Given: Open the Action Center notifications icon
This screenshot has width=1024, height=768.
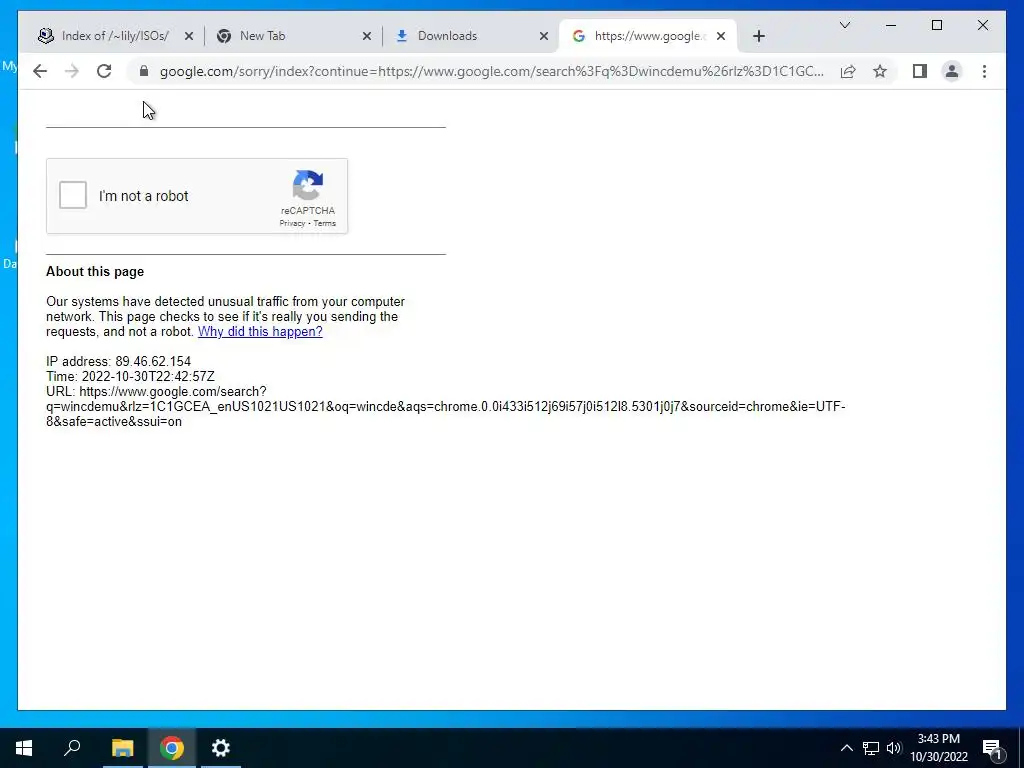Looking at the screenshot, I should point(993,748).
